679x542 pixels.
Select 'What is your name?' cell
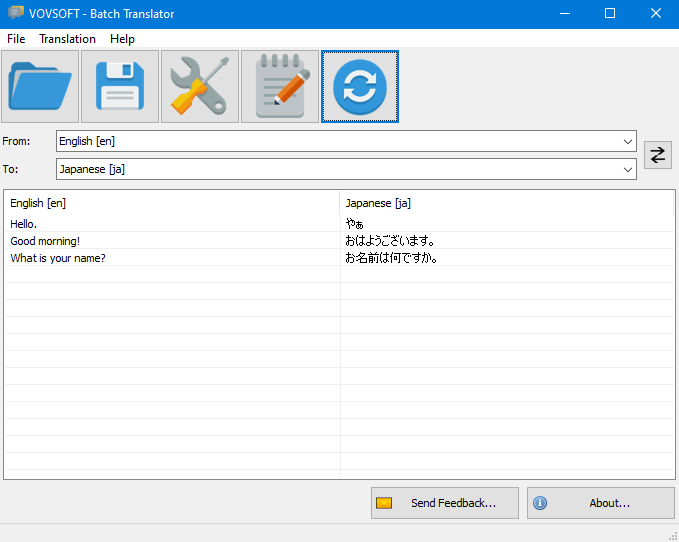tap(172, 258)
